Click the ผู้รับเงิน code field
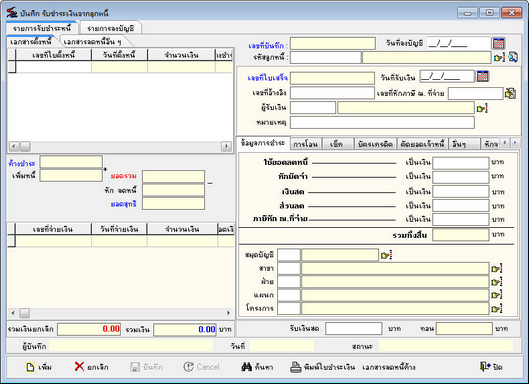The image size is (529, 384). point(313,108)
